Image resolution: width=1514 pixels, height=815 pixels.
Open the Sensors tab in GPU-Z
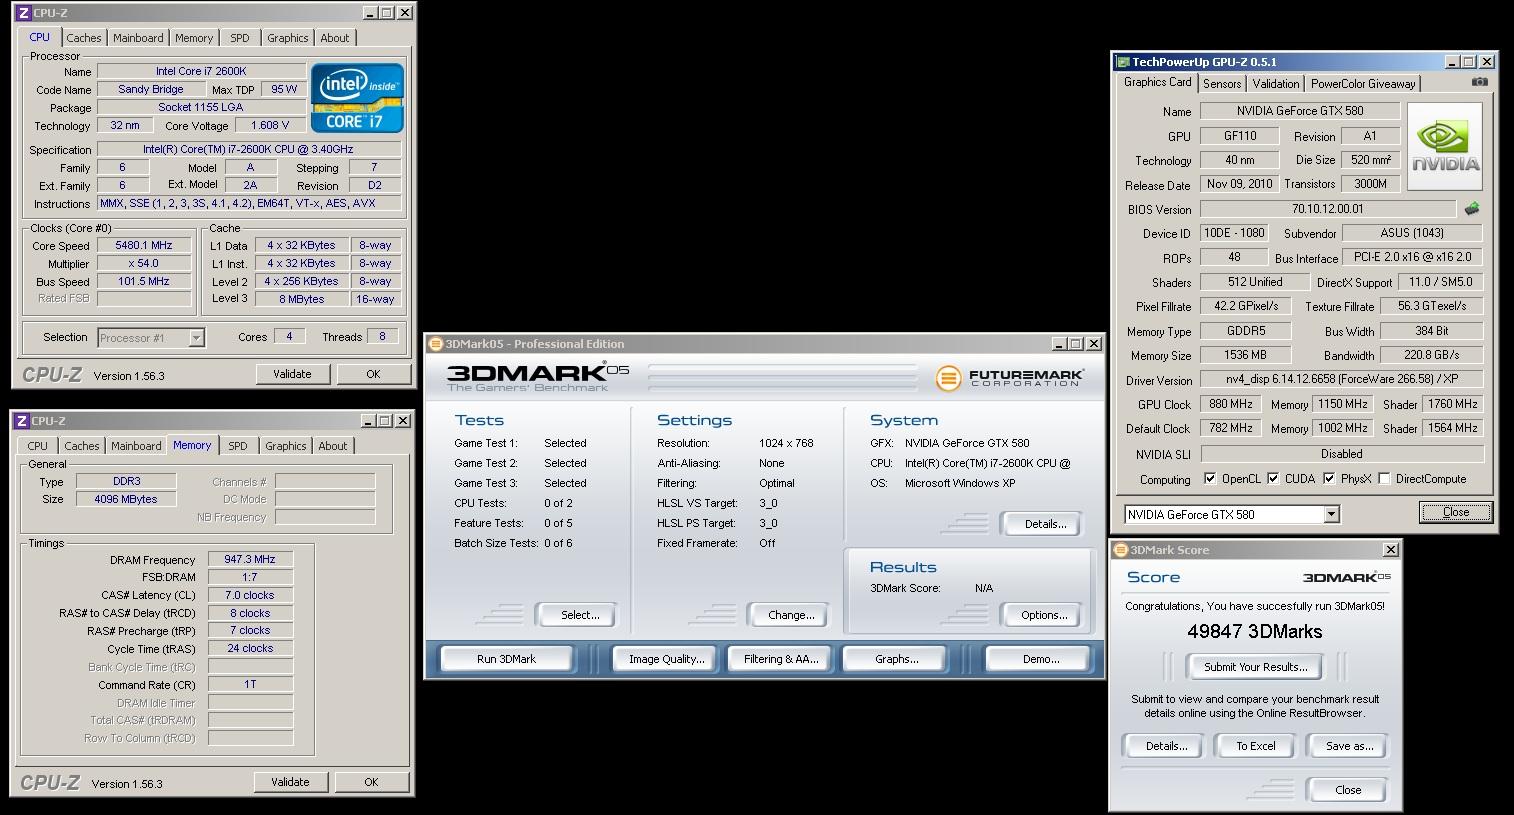(x=1222, y=84)
